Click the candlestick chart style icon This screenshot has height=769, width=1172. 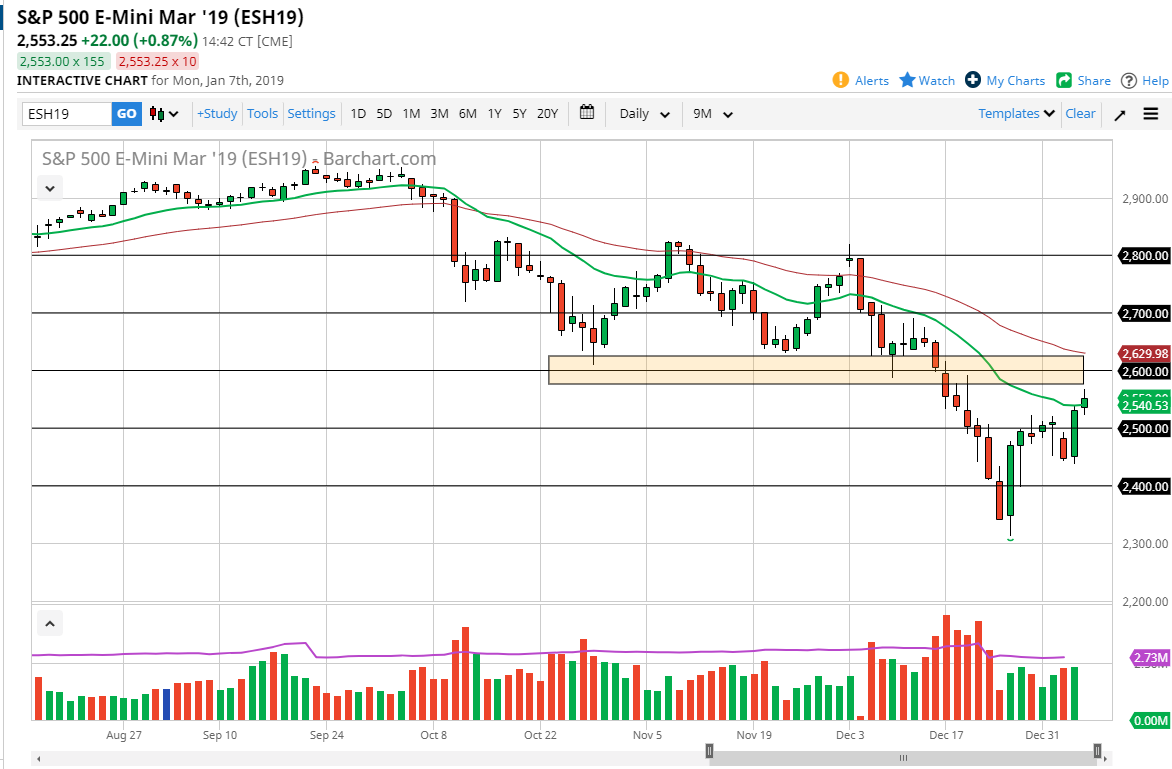(x=156, y=113)
